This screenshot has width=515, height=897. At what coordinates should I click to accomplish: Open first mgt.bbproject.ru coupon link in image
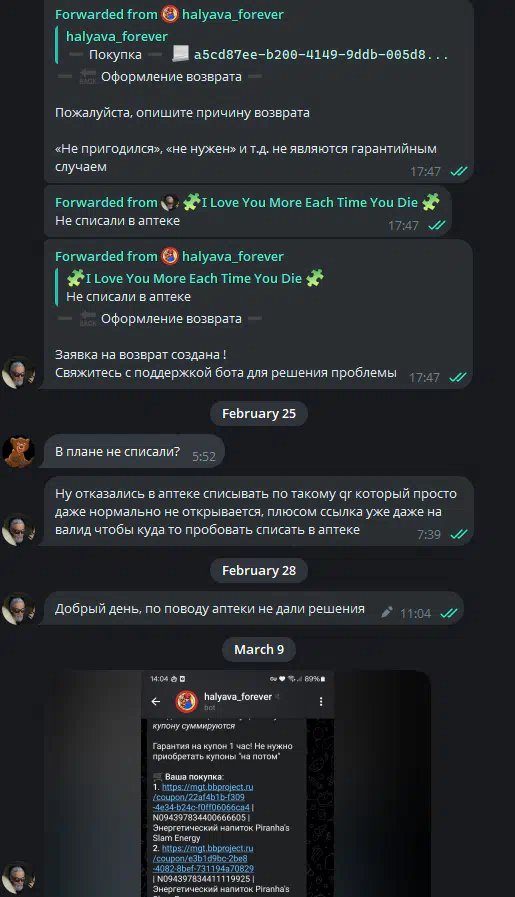(x=203, y=797)
